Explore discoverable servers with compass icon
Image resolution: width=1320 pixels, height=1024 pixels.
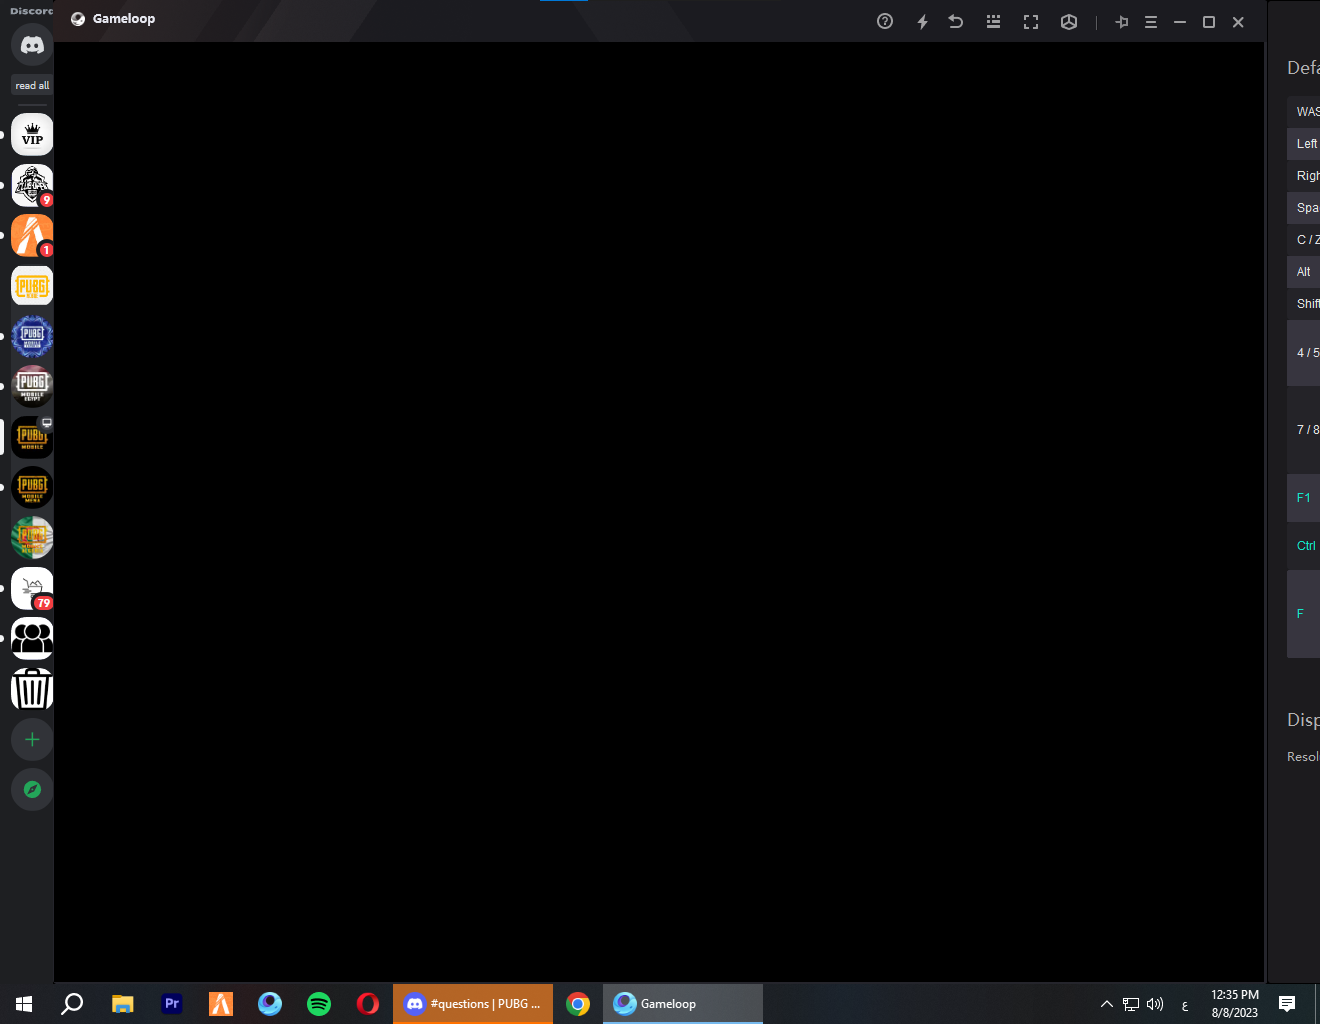32,790
